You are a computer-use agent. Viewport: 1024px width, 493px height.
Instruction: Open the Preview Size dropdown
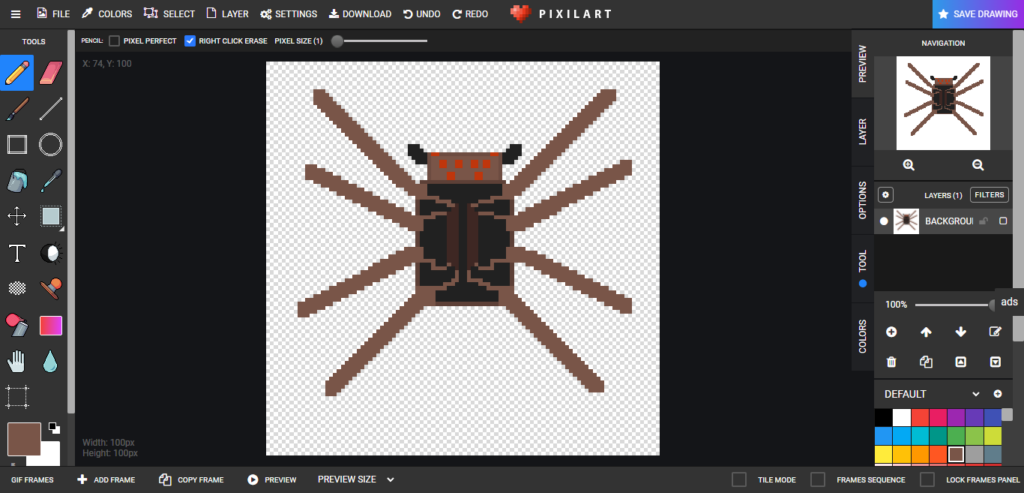pos(356,479)
